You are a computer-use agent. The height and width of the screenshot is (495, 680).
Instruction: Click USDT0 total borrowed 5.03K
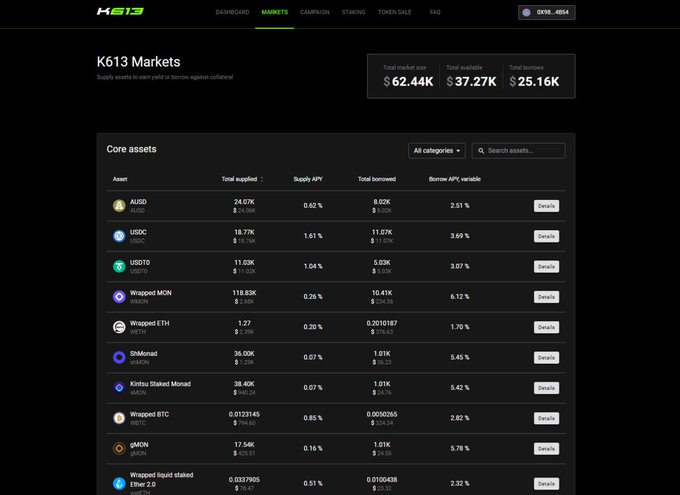(382, 262)
